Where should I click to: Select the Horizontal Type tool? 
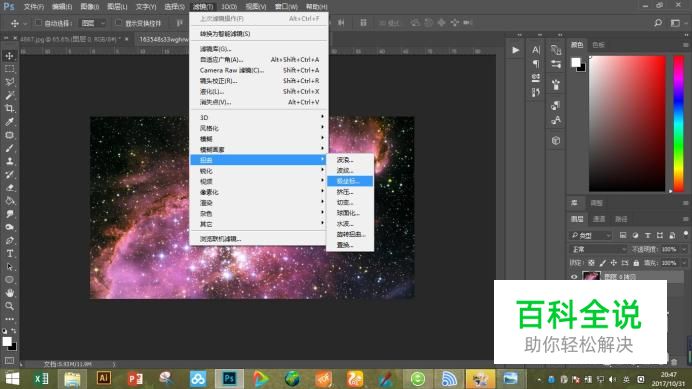click(x=9, y=254)
